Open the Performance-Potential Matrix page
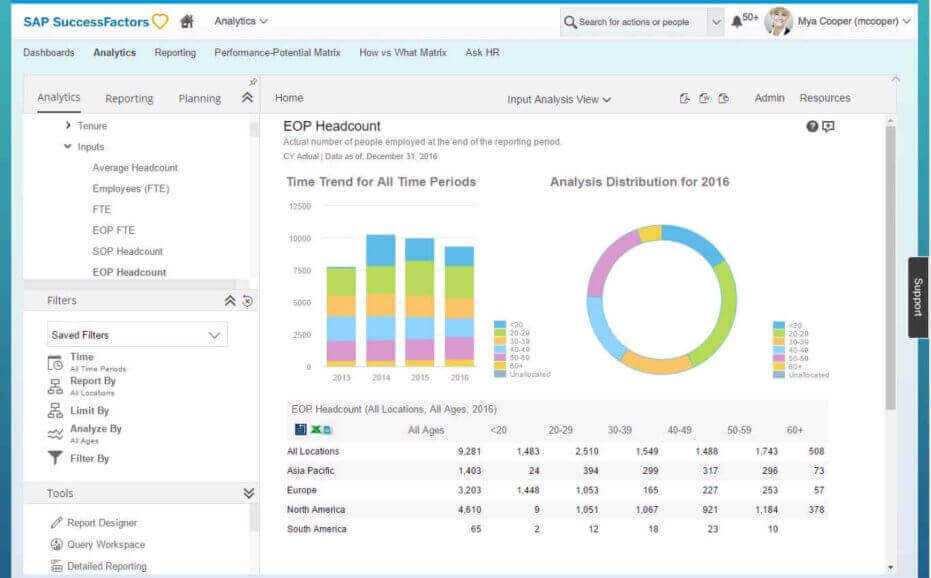 pos(277,53)
